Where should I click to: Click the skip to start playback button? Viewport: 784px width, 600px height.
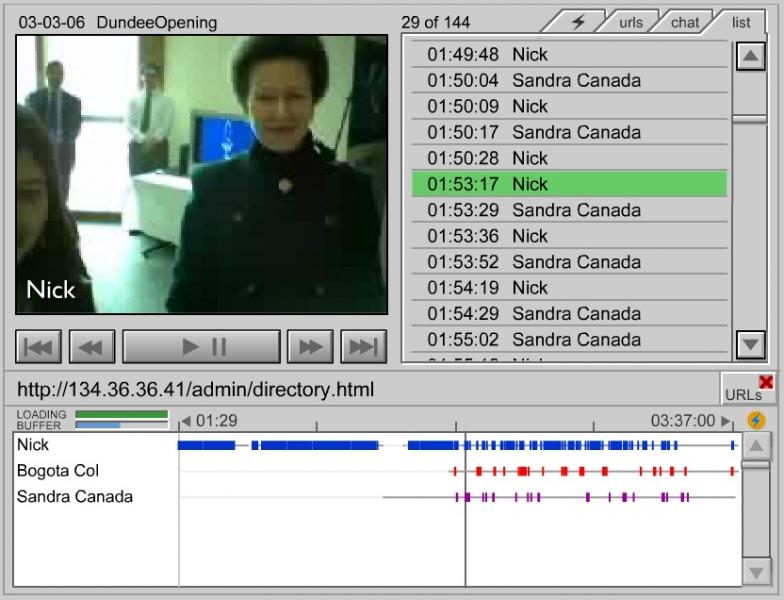point(40,346)
